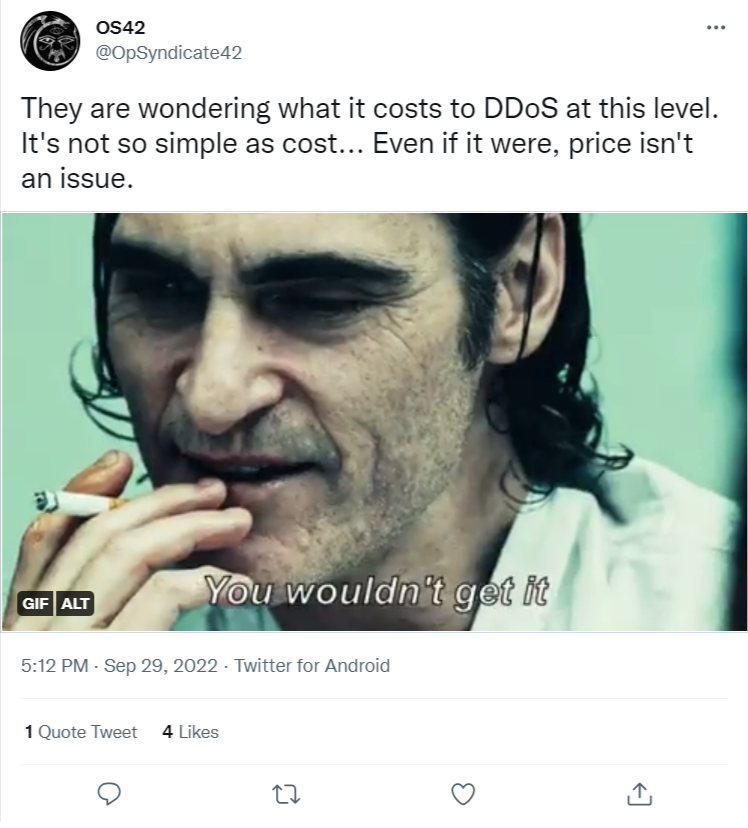This screenshot has width=748, height=828.
Task: Click the cigarette in the GIF image
Action: [x=77, y=503]
